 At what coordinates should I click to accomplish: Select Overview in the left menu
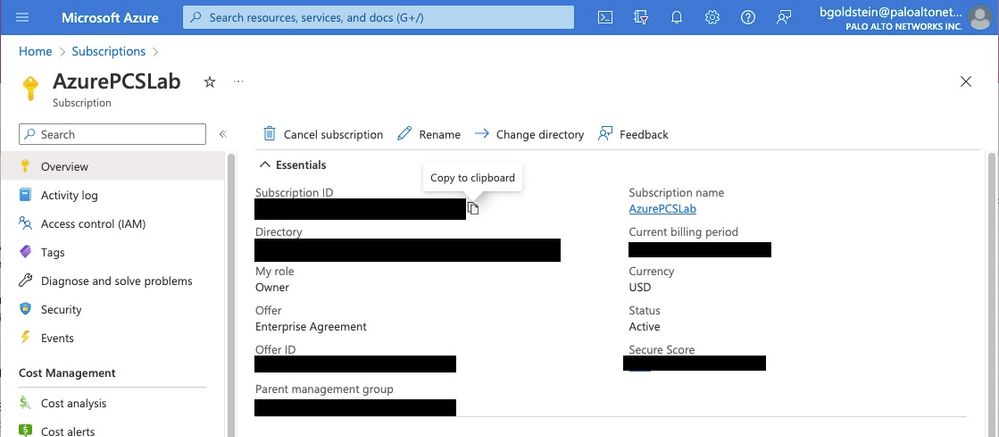[x=112, y=167]
